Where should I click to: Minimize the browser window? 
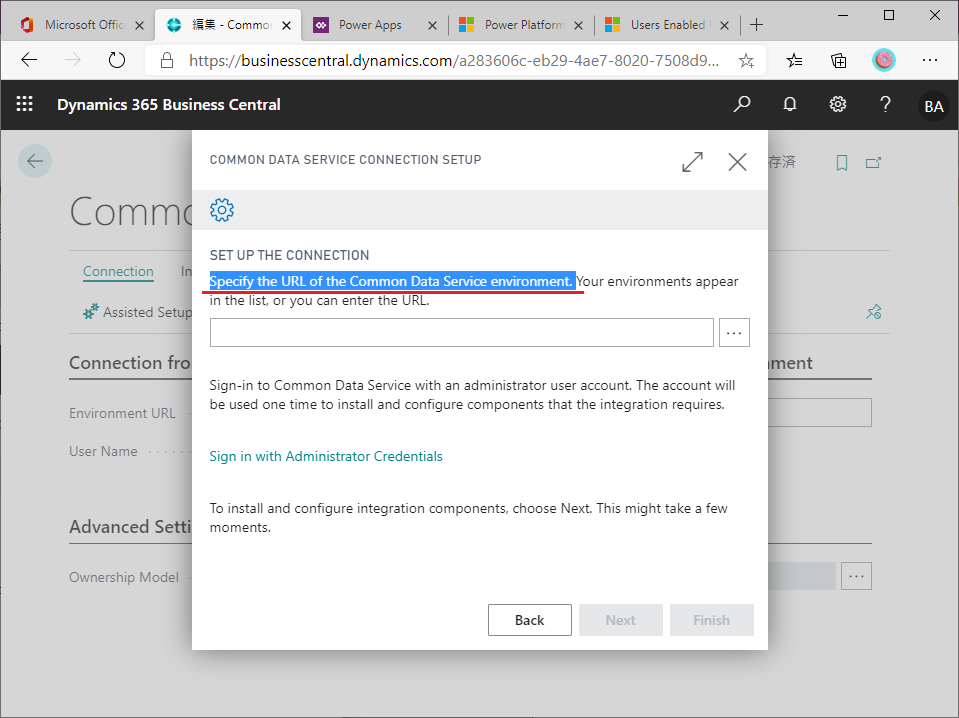[x=843, y=15]
